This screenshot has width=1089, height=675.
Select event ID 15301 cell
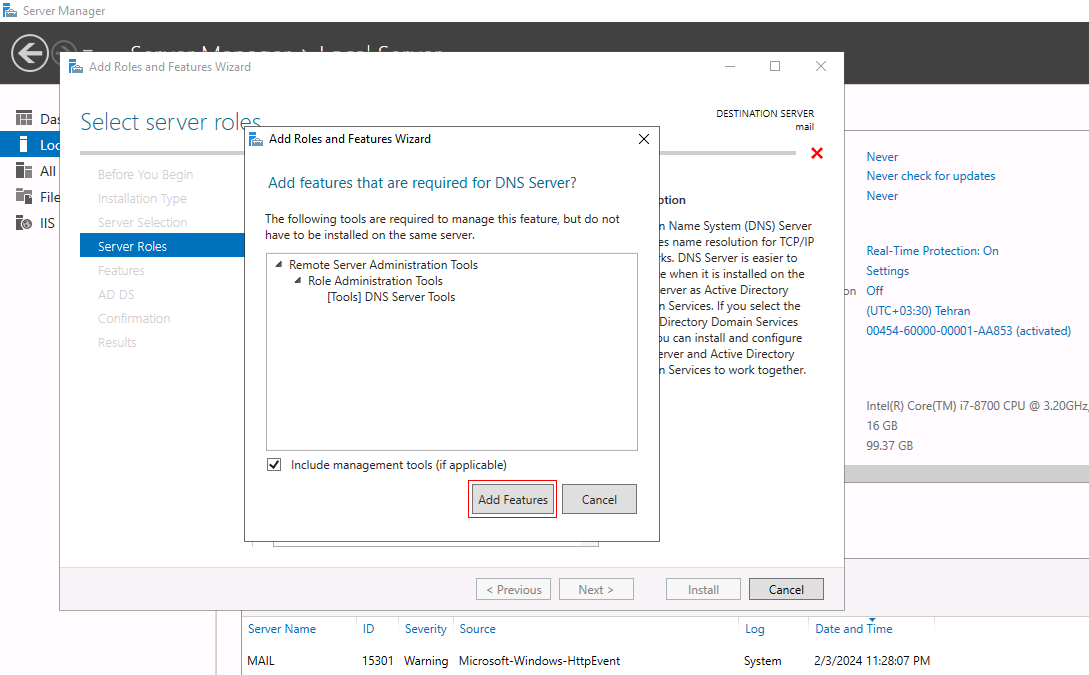coord(378,660)
